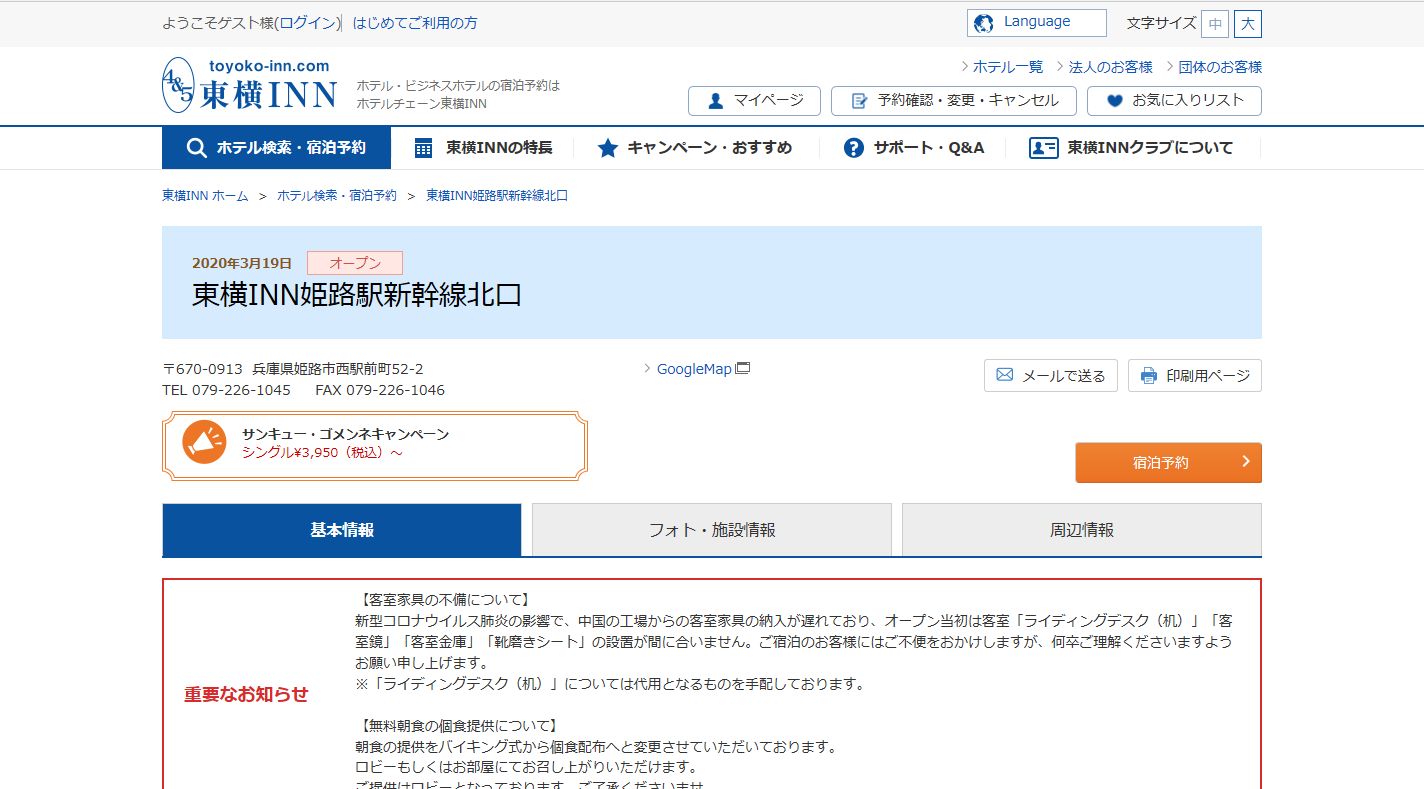Viewport: 1424px width, 789px height.
Task: Open サポート・Q&A menu
Action: point(914,148)
